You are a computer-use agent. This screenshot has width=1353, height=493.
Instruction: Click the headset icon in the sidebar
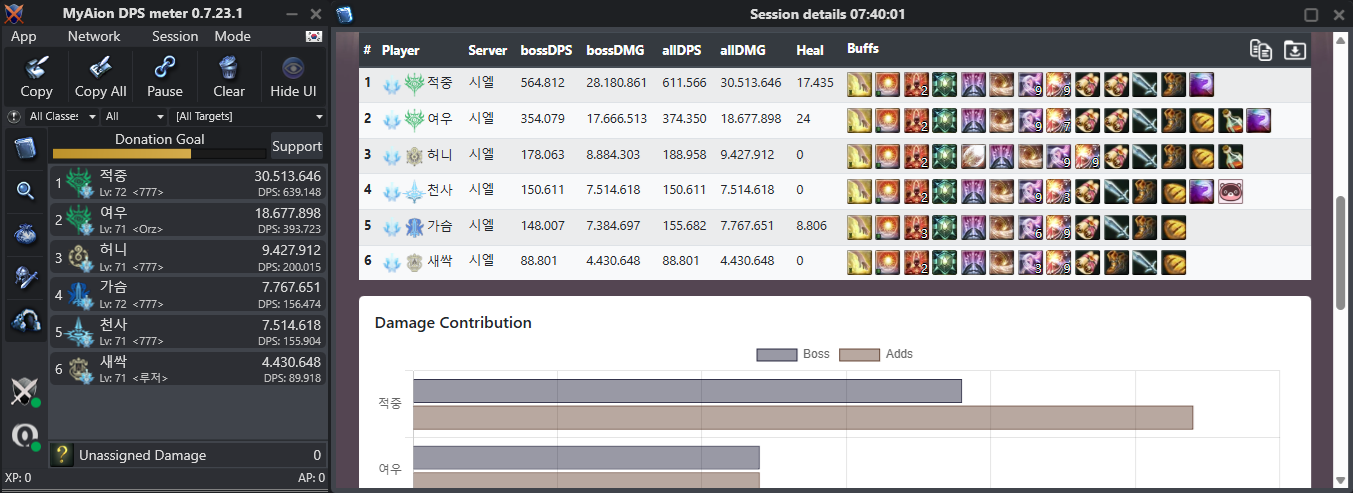(x=26, y=321)
